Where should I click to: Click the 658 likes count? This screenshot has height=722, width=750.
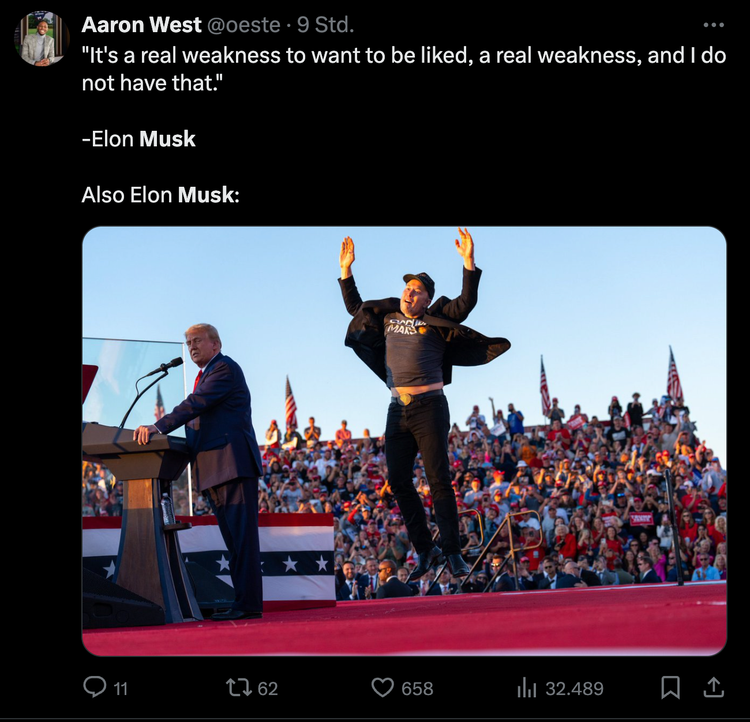[417, 689]
